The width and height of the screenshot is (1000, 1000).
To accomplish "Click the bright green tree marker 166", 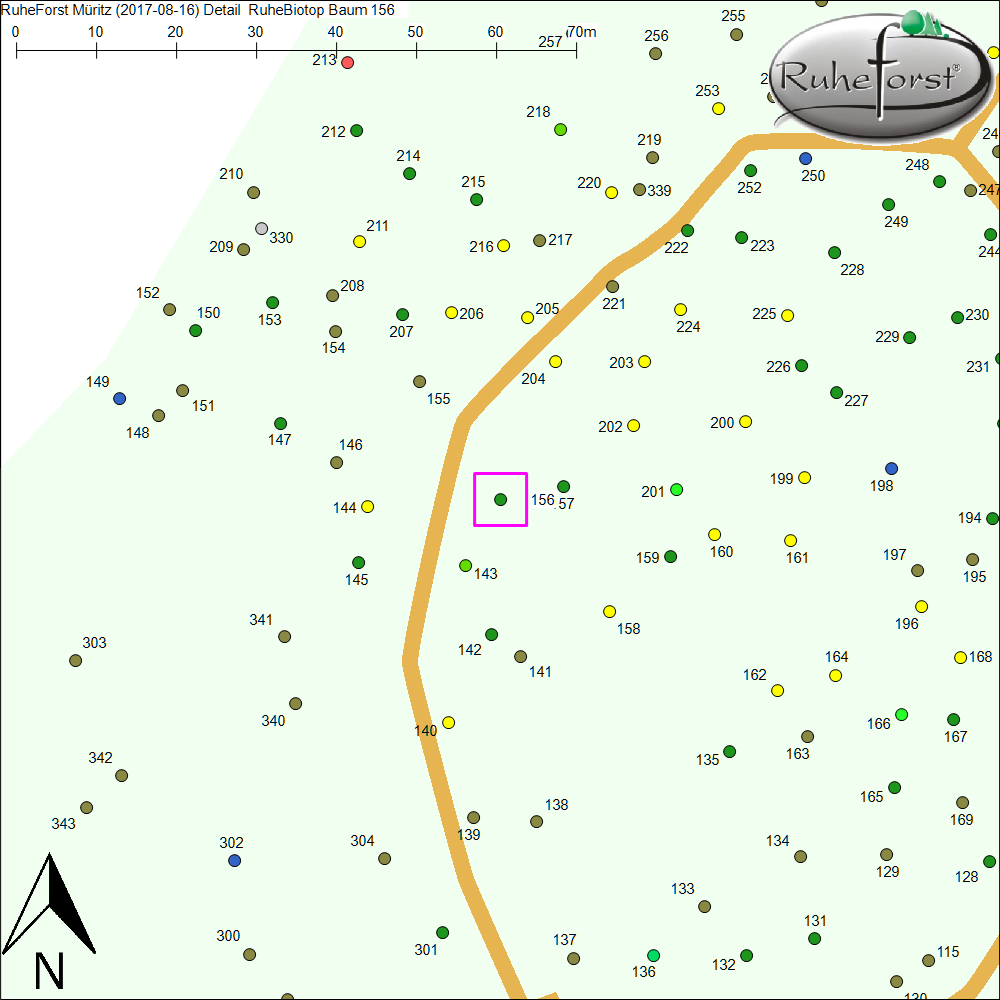I will coord(901,714).
